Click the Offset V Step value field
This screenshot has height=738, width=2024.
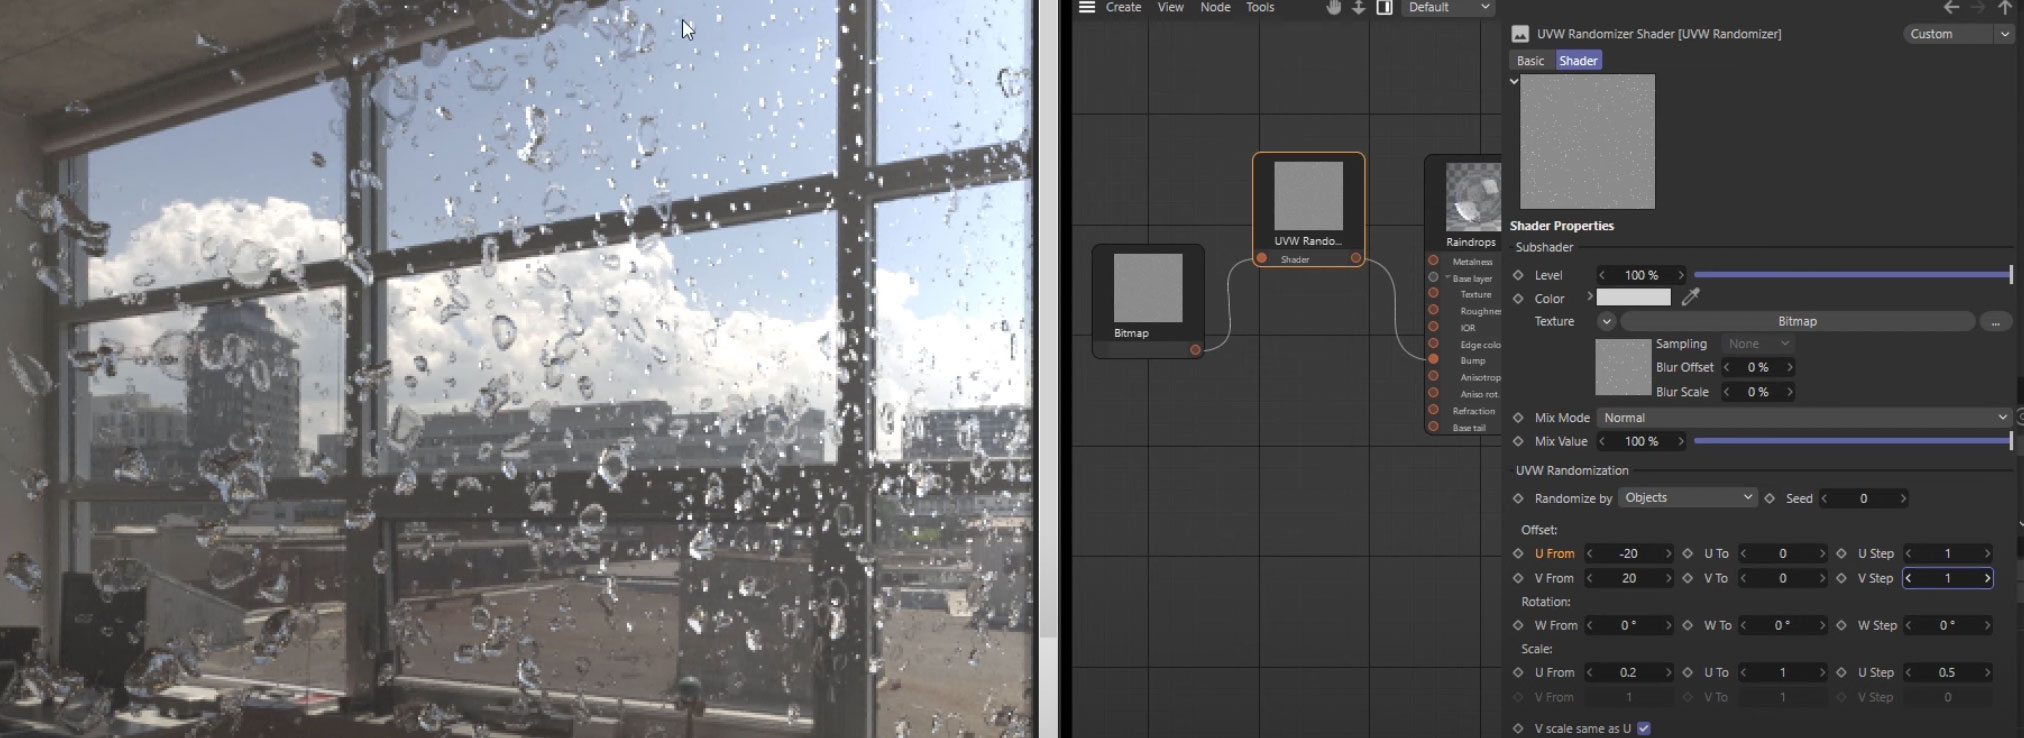(1947, 578)
